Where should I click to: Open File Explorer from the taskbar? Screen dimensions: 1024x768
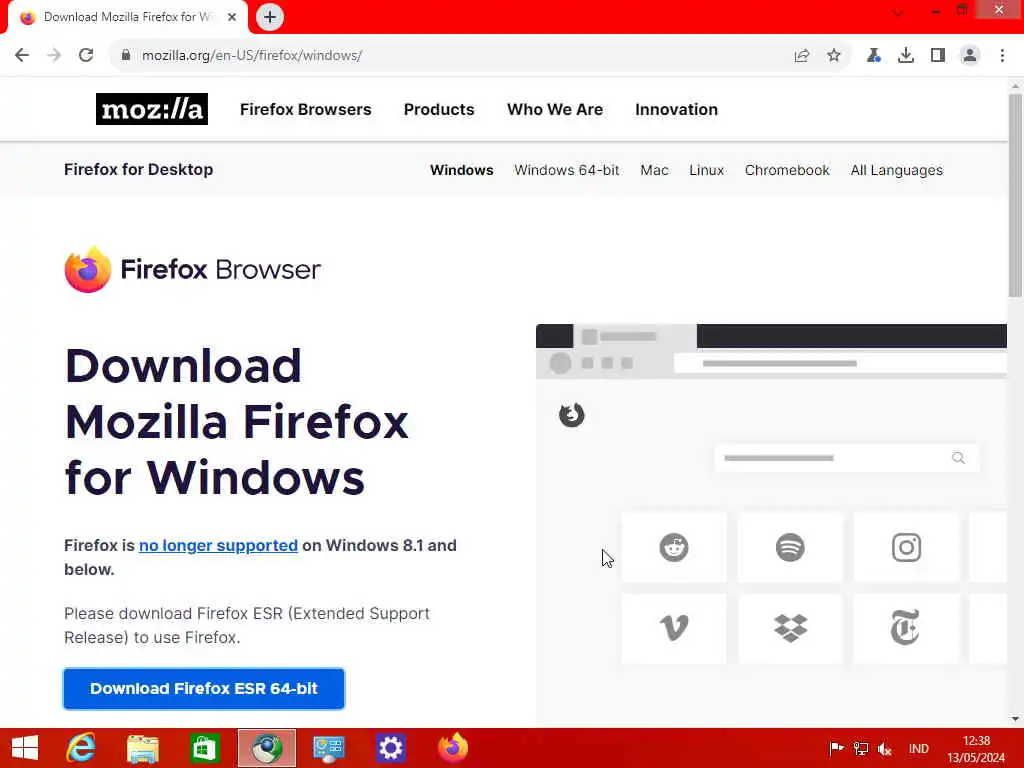click(x=143, y=748)
